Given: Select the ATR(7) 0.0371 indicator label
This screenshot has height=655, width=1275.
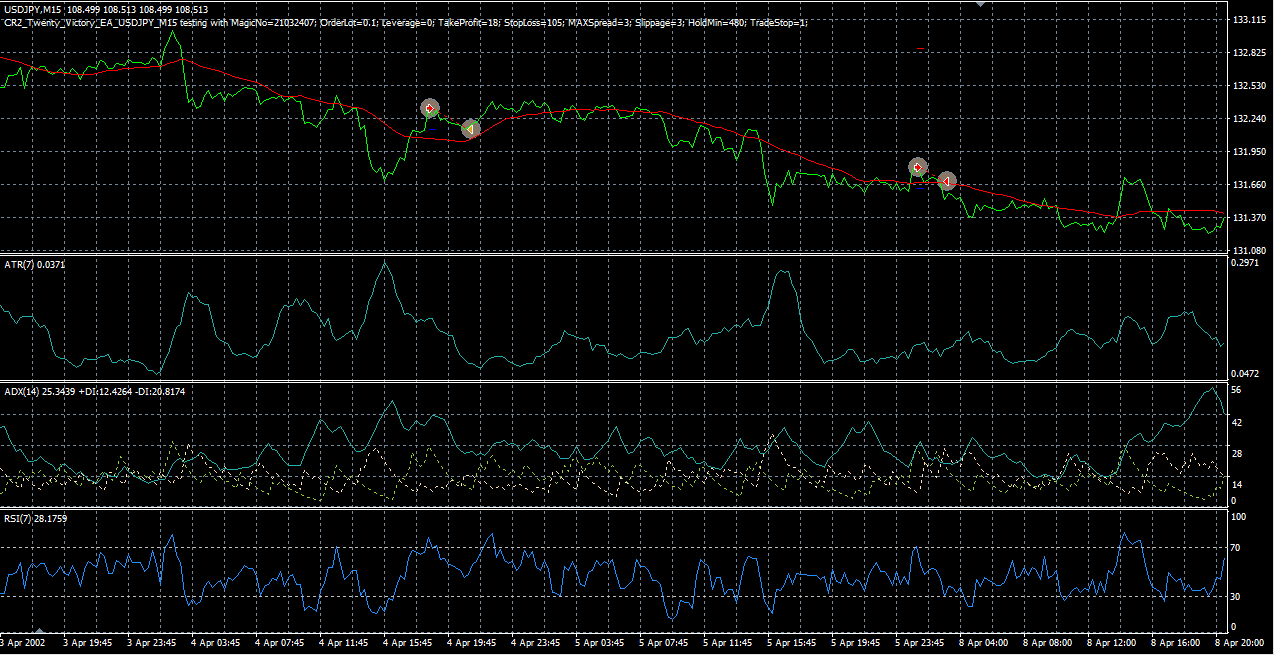Looking at the screenshot, I should point(35,264).
